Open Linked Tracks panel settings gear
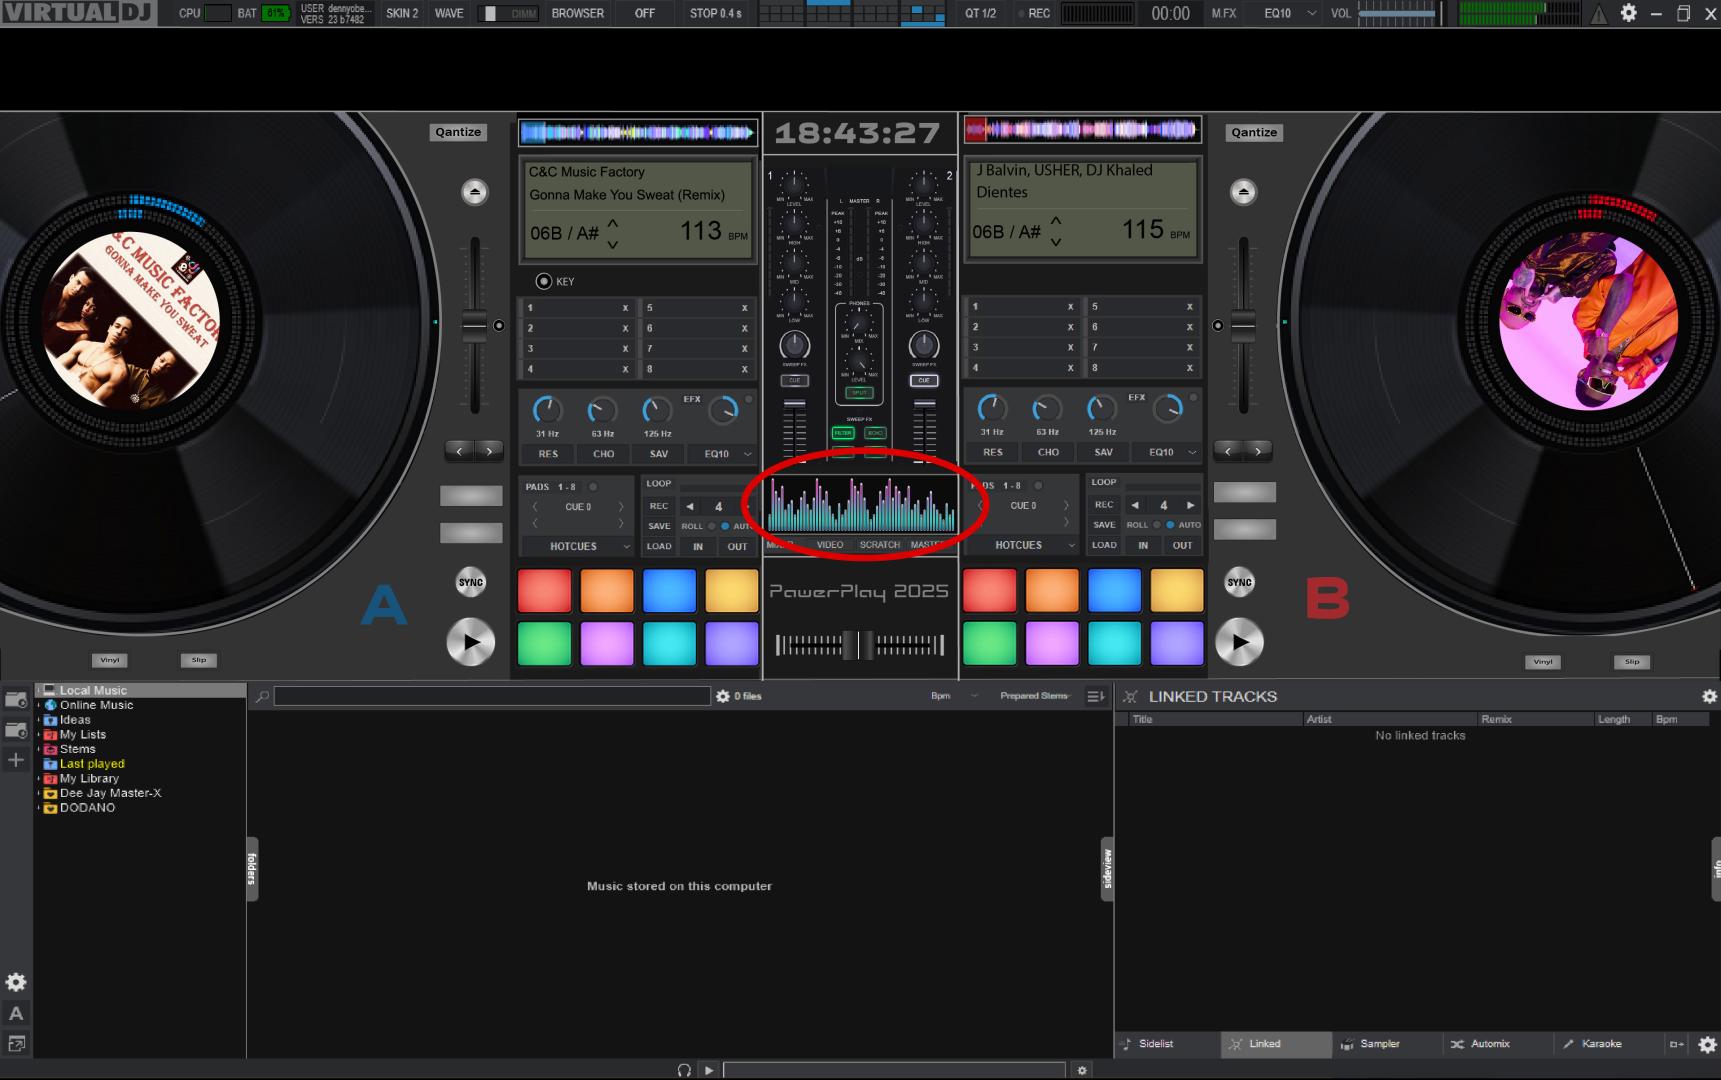 (x=1709, y=696)
